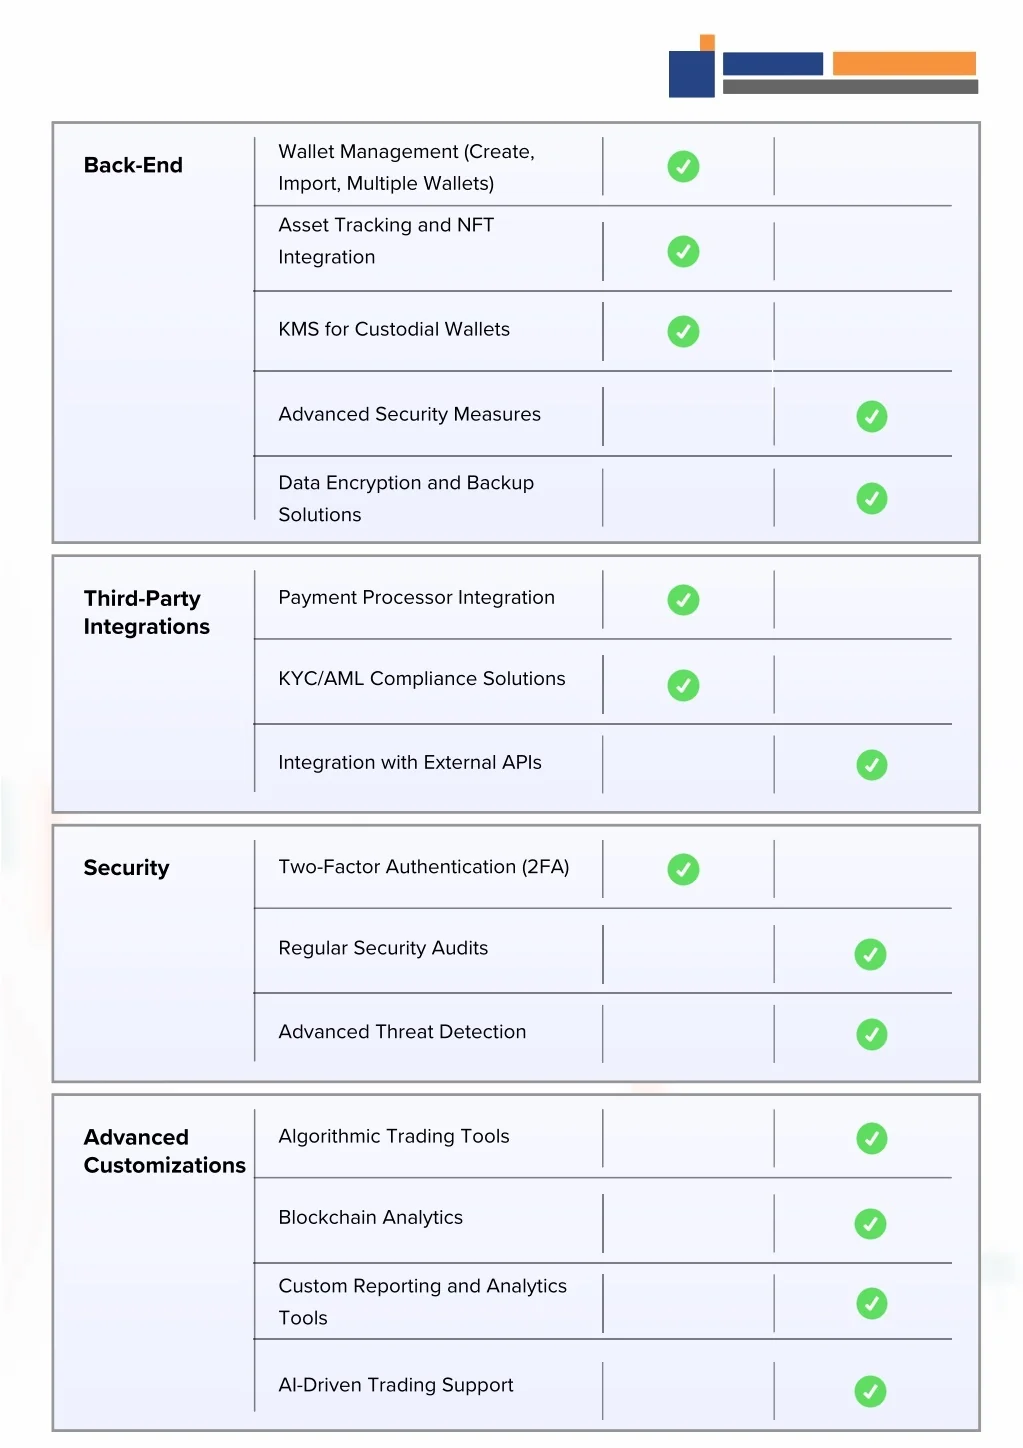Image resolution: width=1023 pixels, height=1448 pixels.
Task: Click the AI-Driven Trading Support checkmark
Action: [870, 1391]
